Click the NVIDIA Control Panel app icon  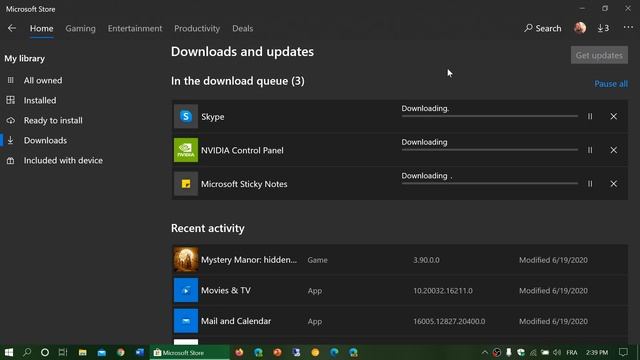pyautogui.click(x=186, y=150)
